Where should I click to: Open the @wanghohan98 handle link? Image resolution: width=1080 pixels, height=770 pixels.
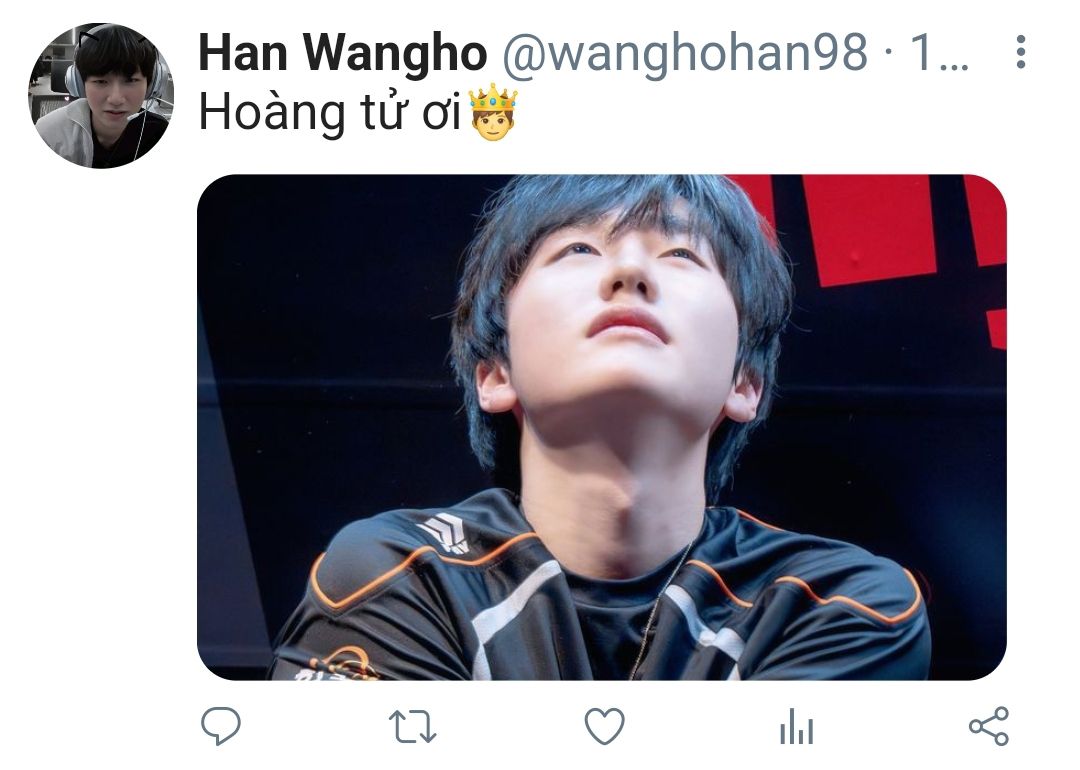[x=685, y=52]
